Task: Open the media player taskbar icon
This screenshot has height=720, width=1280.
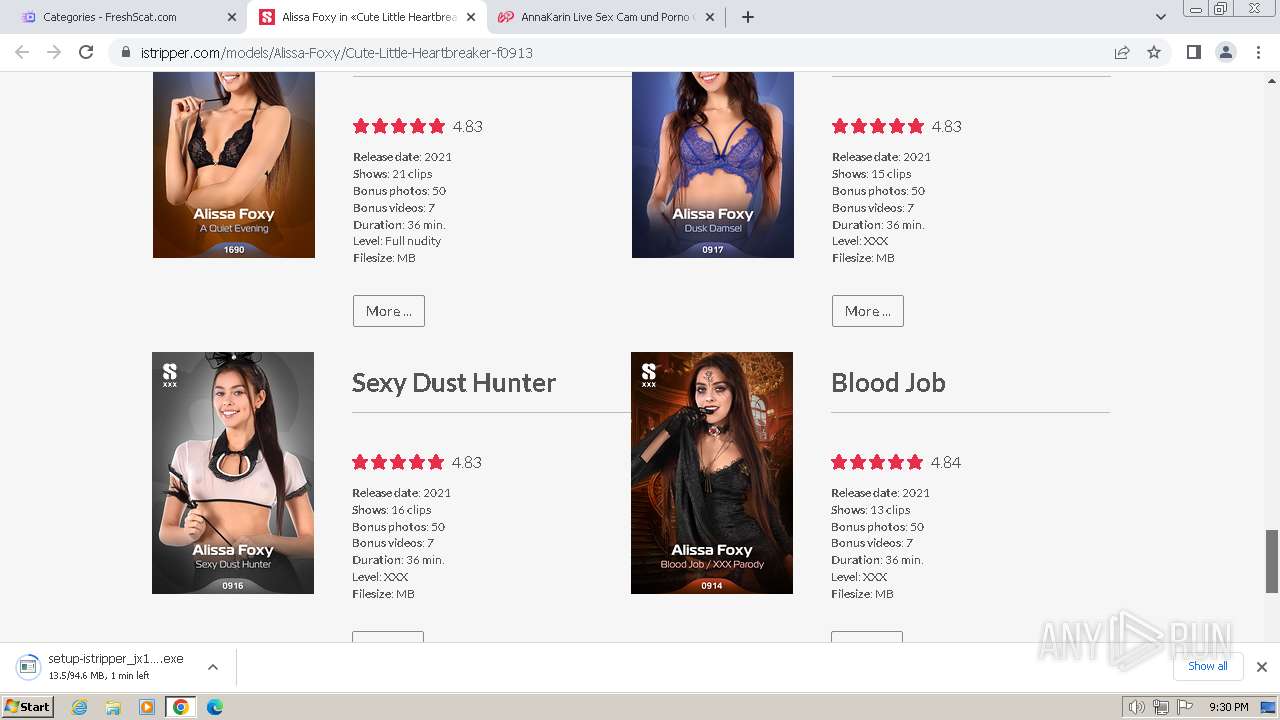Action: (147, 707)
